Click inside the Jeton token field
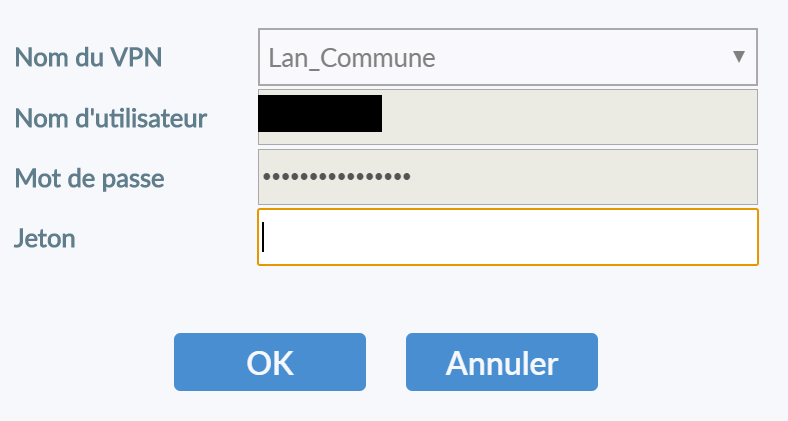This screenshot has width=788, height=421. point(507,237)
